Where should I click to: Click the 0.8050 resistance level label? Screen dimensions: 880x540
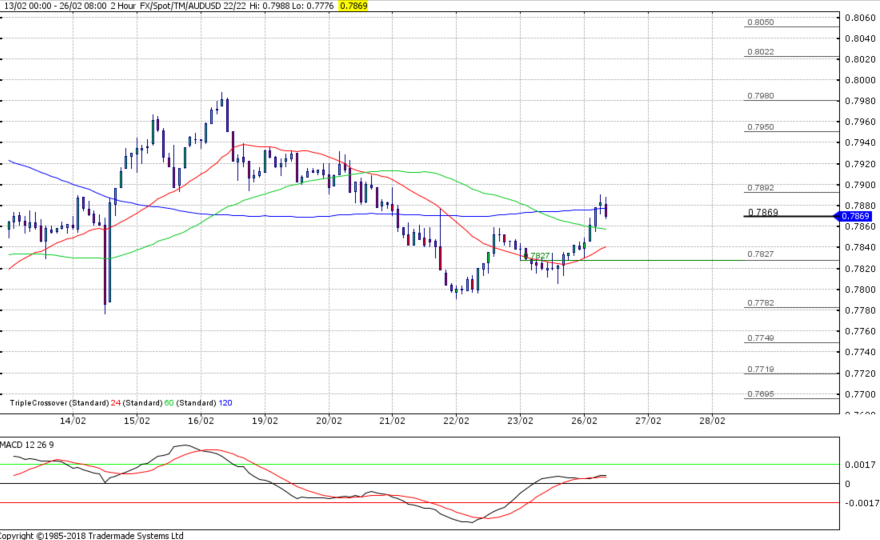click(x=761, y=21)
